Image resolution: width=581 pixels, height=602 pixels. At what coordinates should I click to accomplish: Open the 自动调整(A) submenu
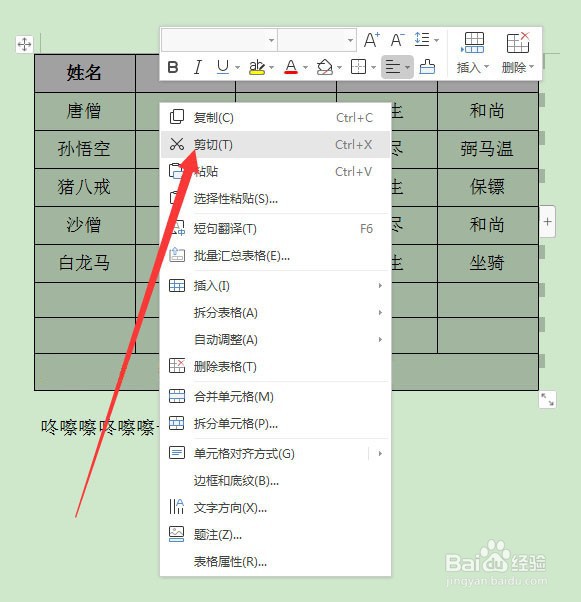[x=275, y=339]
